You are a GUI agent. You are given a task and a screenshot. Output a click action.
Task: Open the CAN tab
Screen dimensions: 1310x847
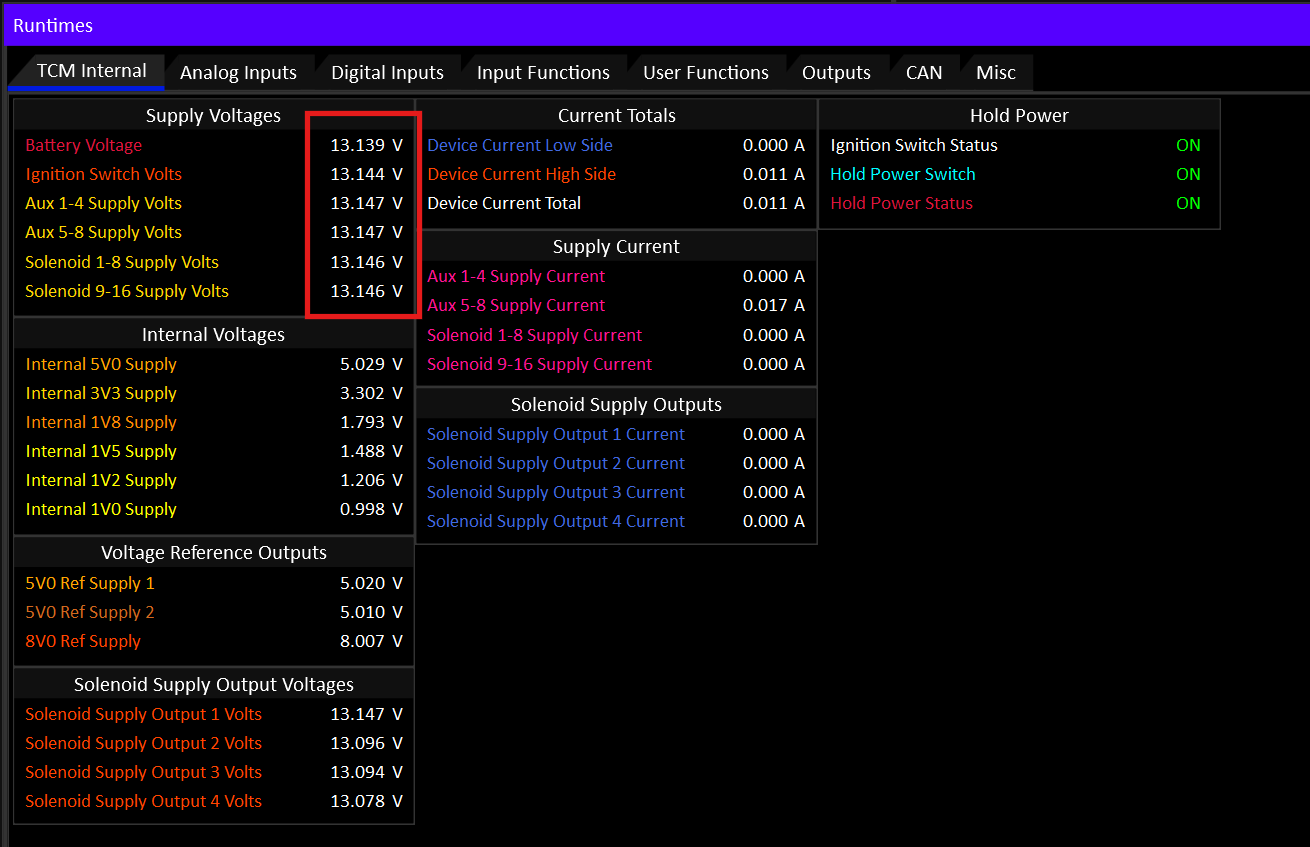(924, 73)
